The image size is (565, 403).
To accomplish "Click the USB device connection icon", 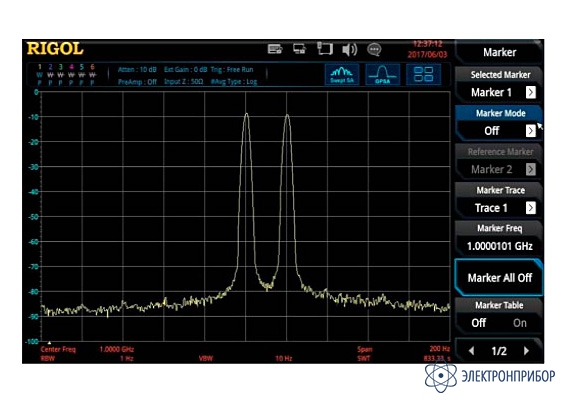I will coord(325,49).
